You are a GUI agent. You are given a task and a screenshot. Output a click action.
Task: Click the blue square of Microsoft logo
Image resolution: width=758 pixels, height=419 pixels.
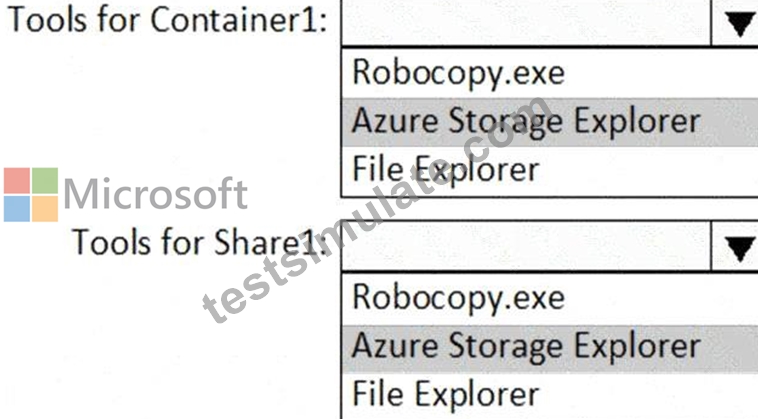[x=17, y=208]
